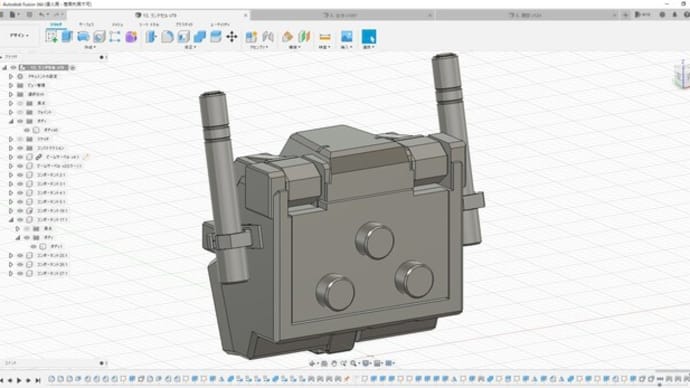Activate the root component radio button
This screenshot has width=690, height=388.
73,67
